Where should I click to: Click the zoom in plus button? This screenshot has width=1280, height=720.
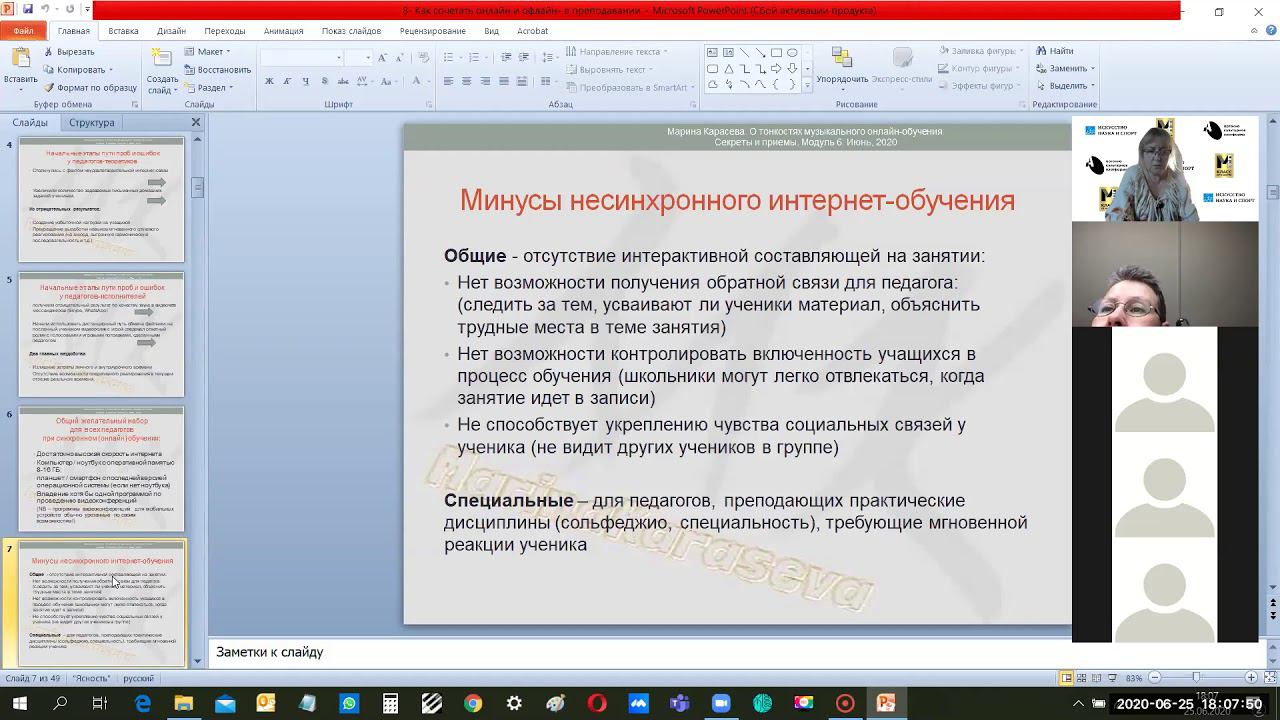[1251, 678]
